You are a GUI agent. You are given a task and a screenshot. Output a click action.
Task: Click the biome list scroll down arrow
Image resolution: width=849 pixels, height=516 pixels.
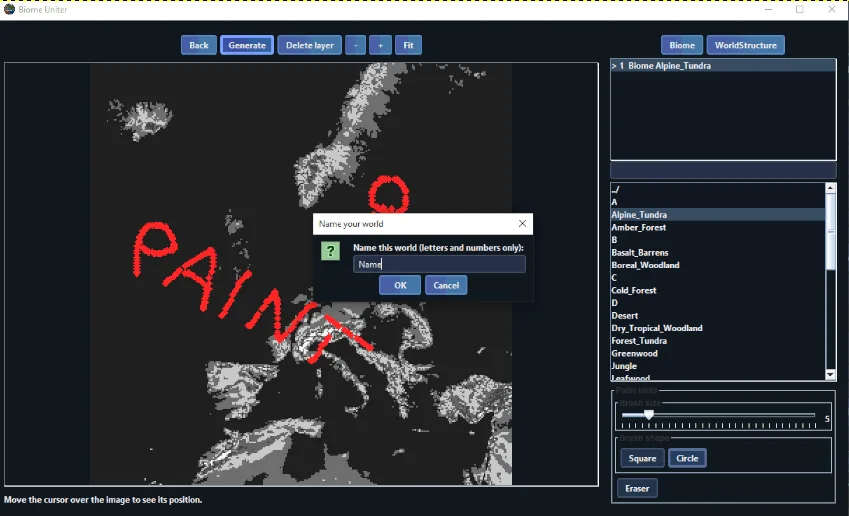831,375
